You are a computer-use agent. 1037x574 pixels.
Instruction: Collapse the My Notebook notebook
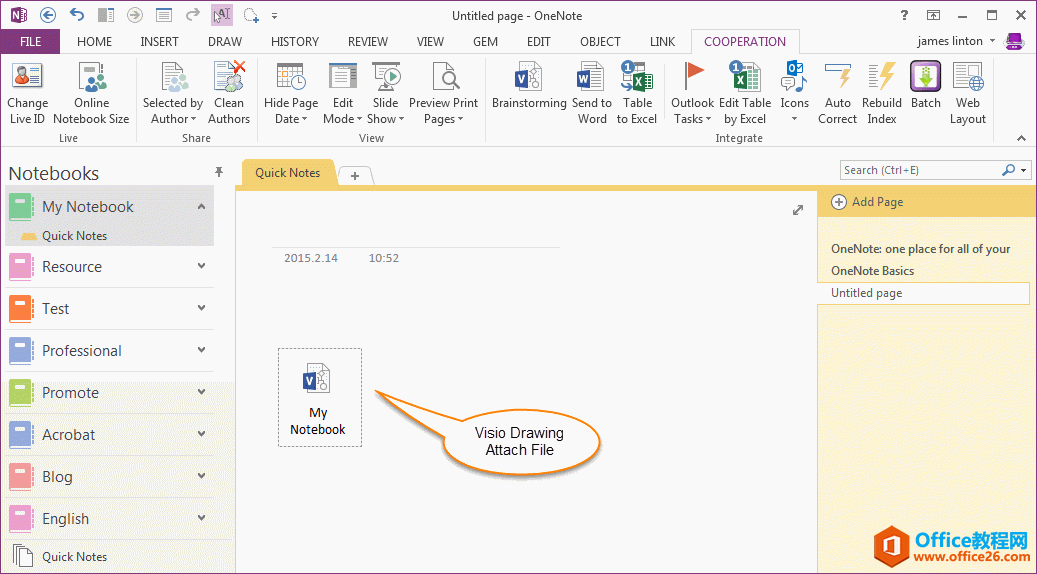click(x=202, y=206)
